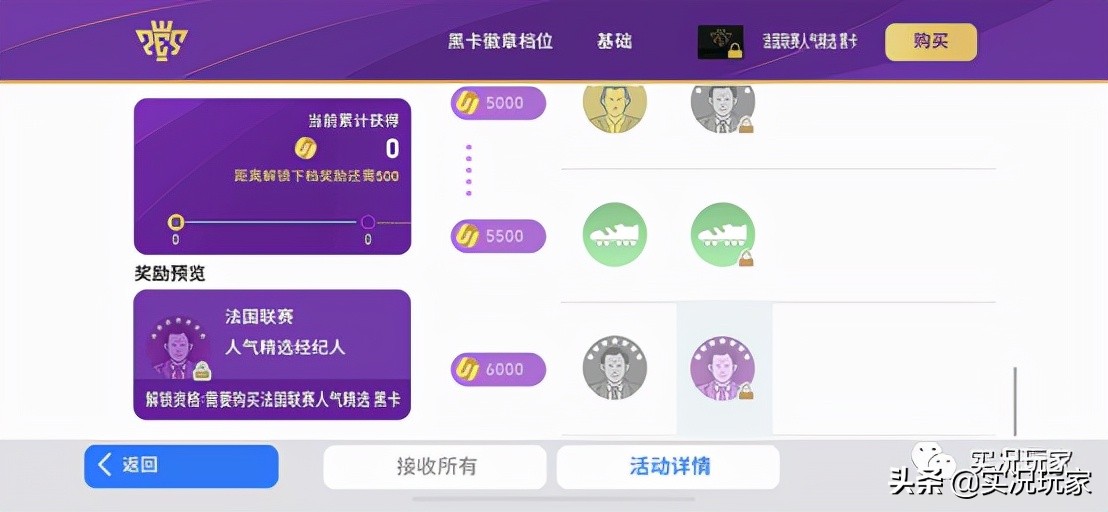Click the 接收所有 receive all button

(435, 467)
